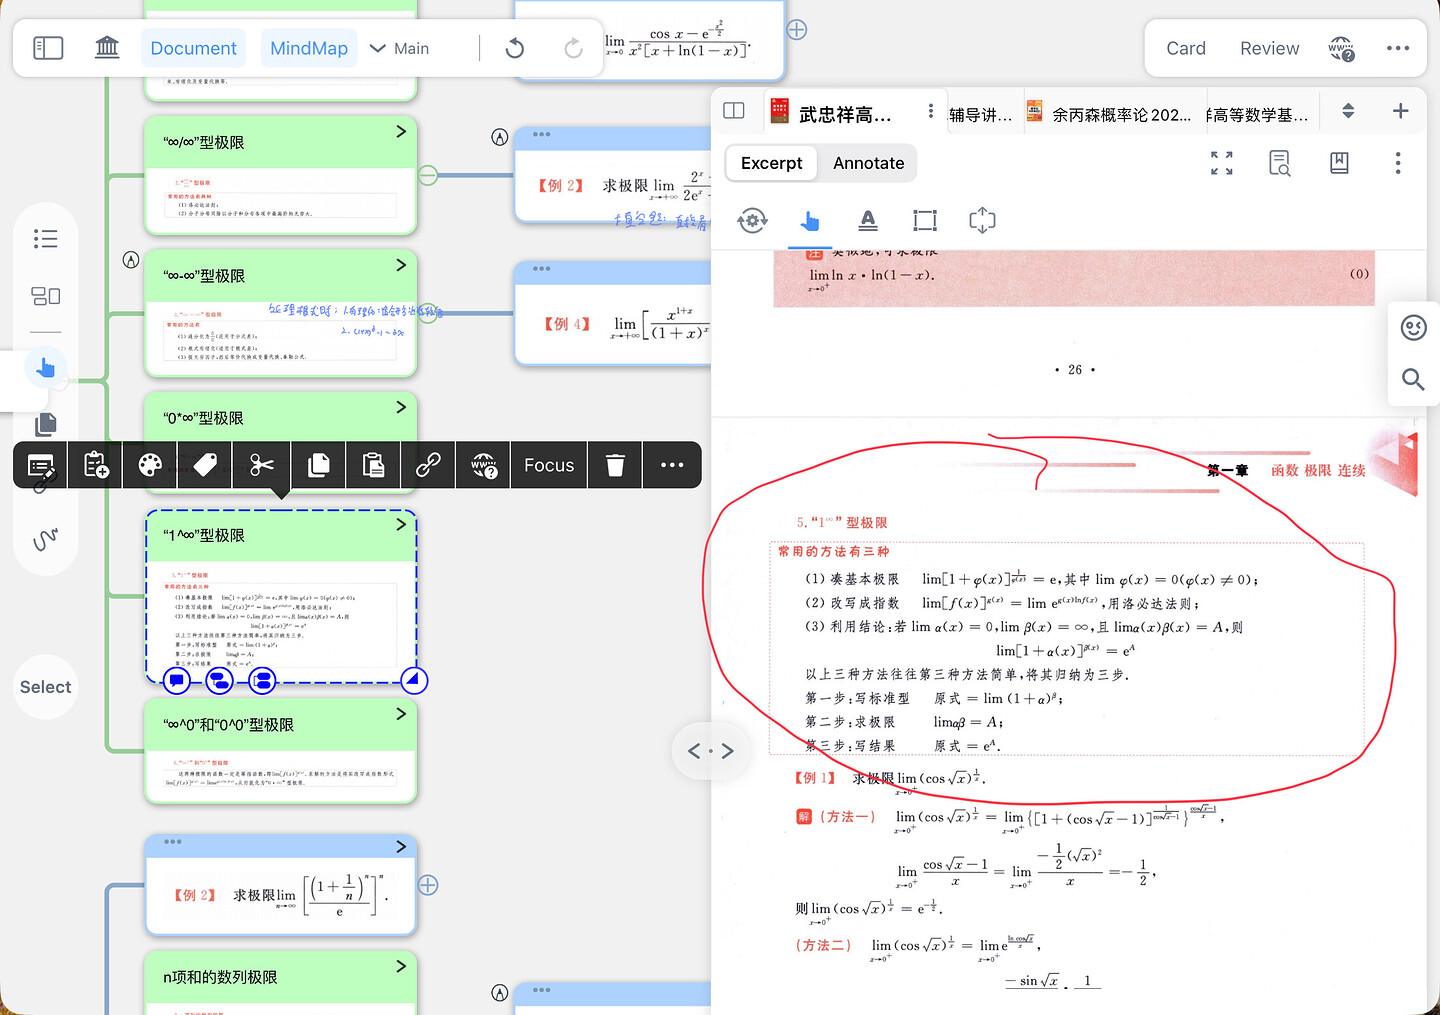Switch to the 辅导讲… document tab

pos(980,115)
